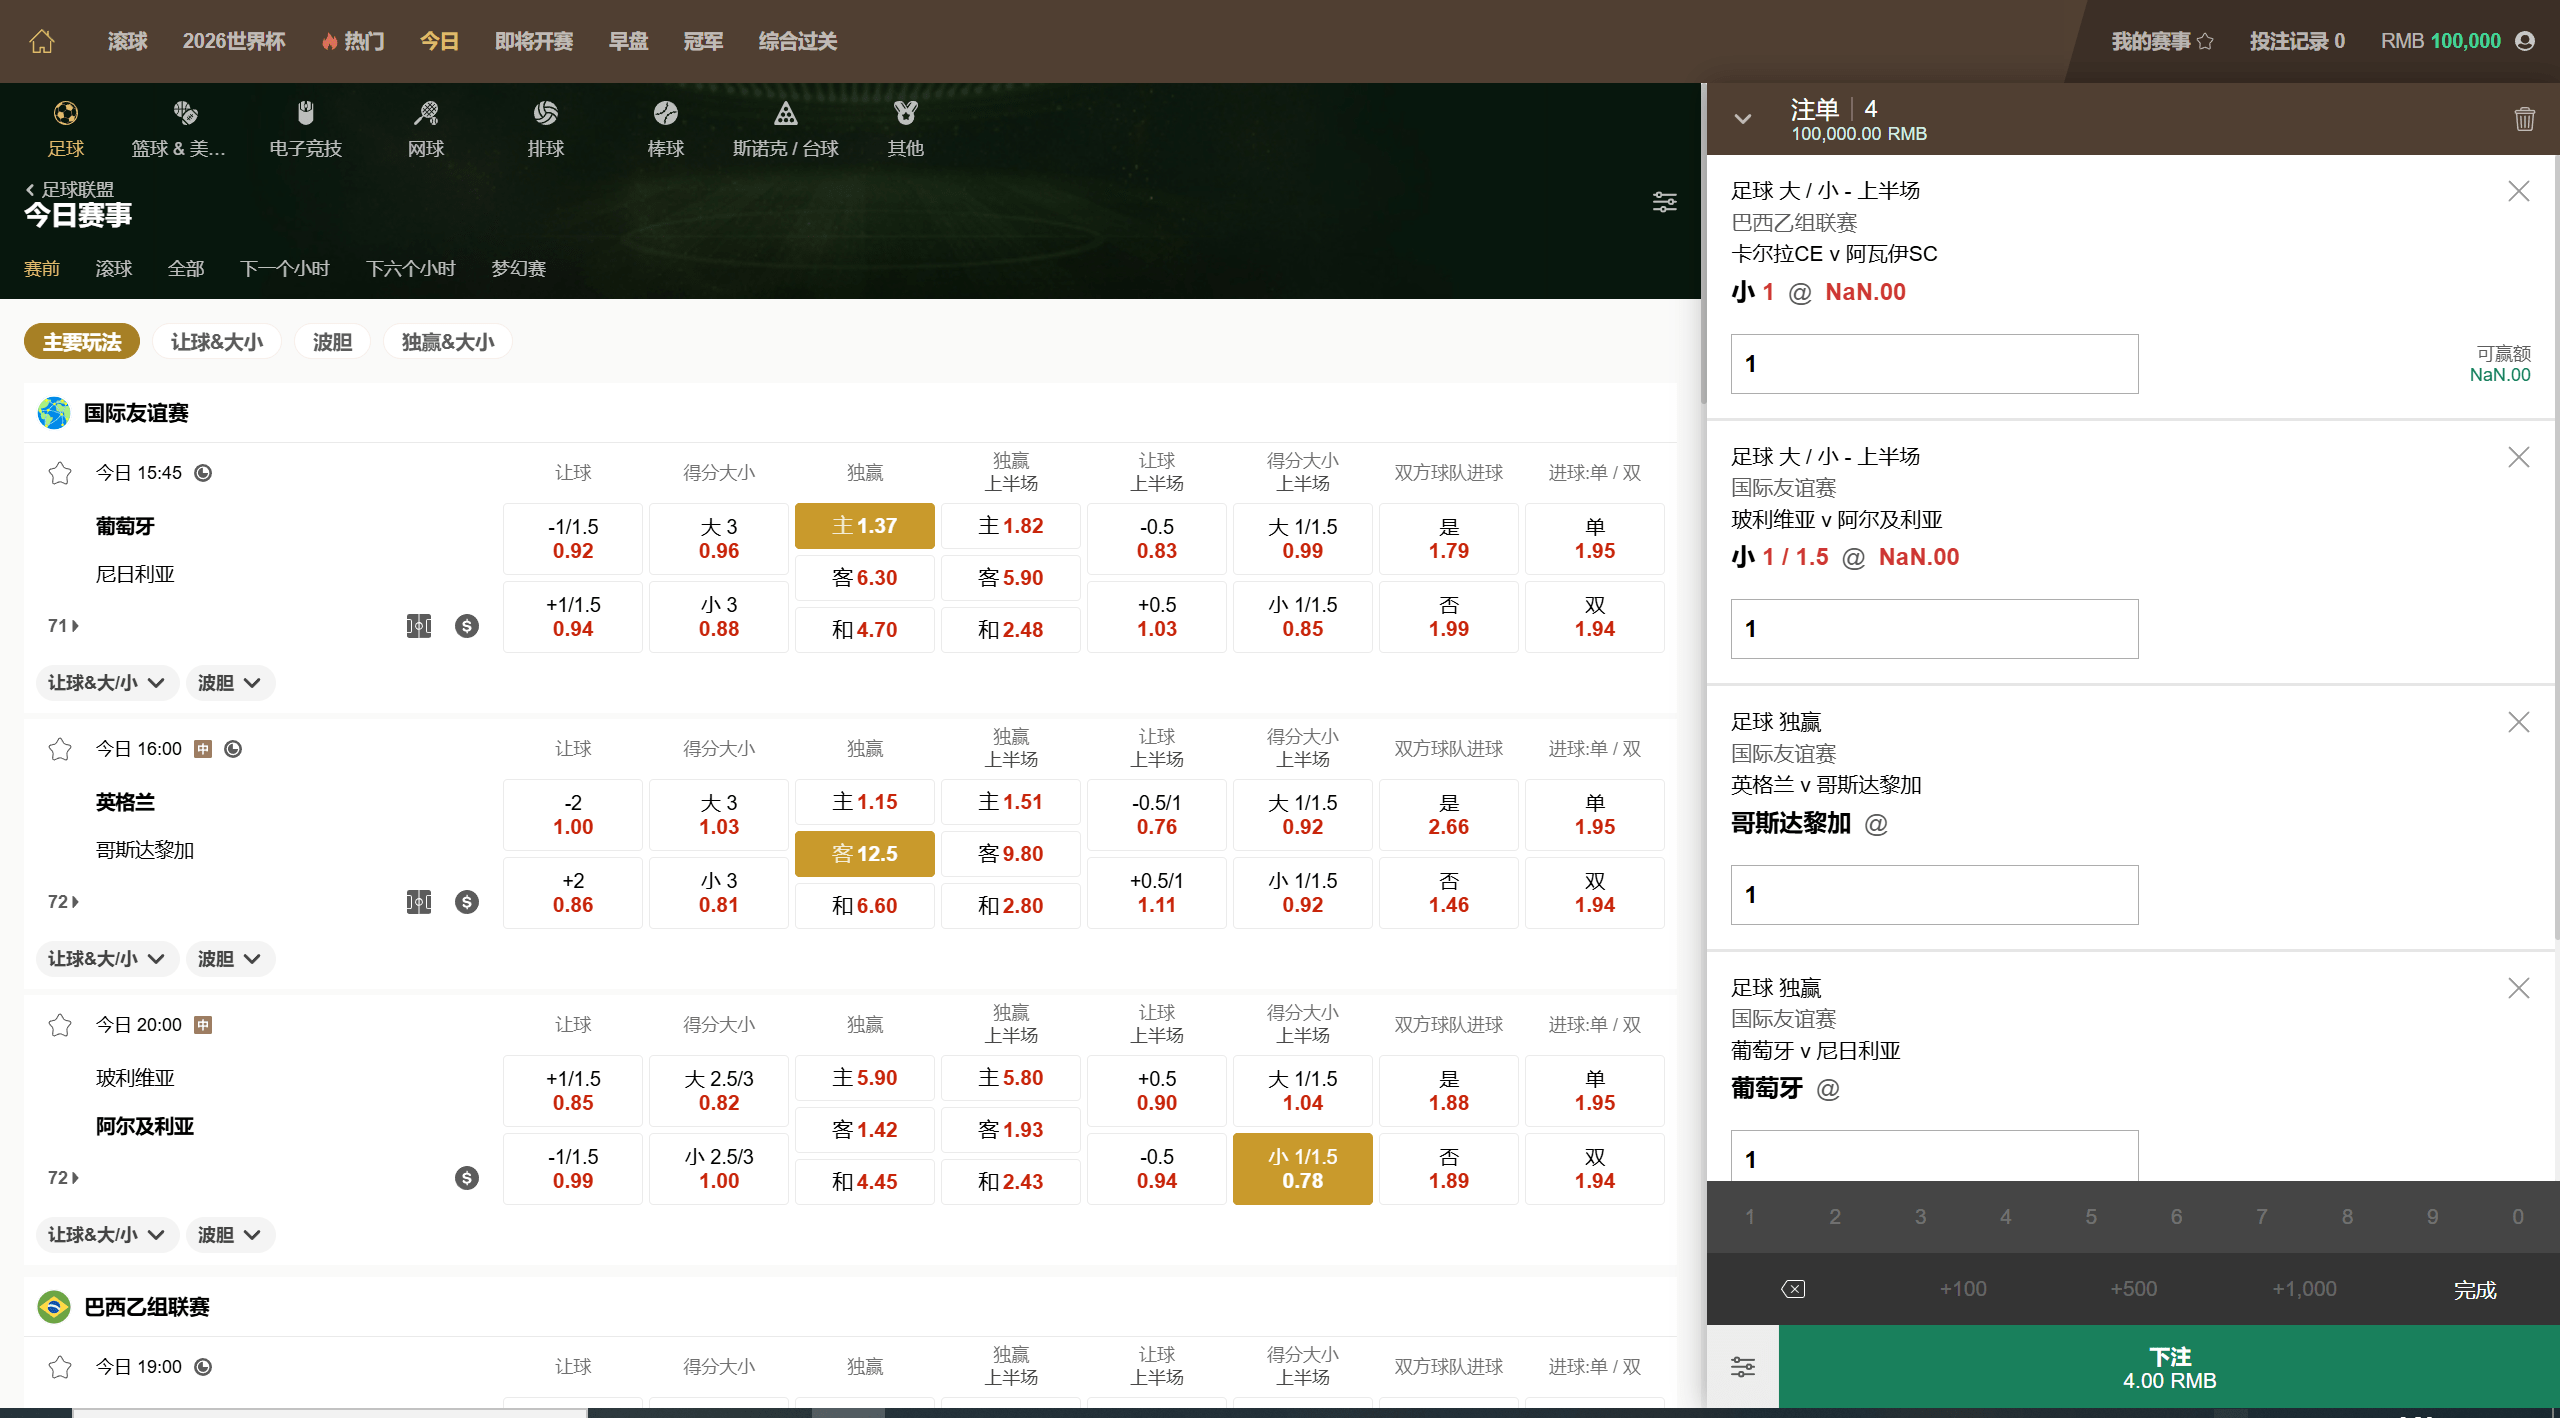
Task: Expand the 波胆 dropdown under the England match
Action: coord(230,959)
